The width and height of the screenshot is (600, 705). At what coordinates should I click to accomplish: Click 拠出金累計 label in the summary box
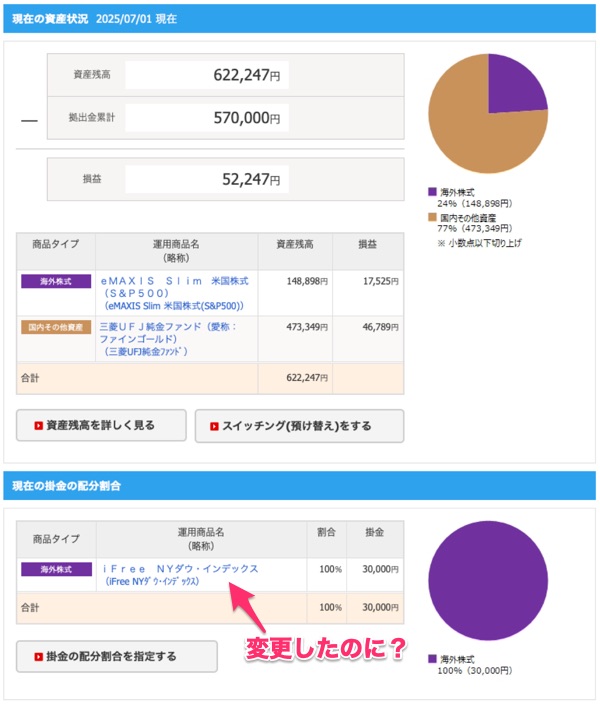tap(92, 118)
